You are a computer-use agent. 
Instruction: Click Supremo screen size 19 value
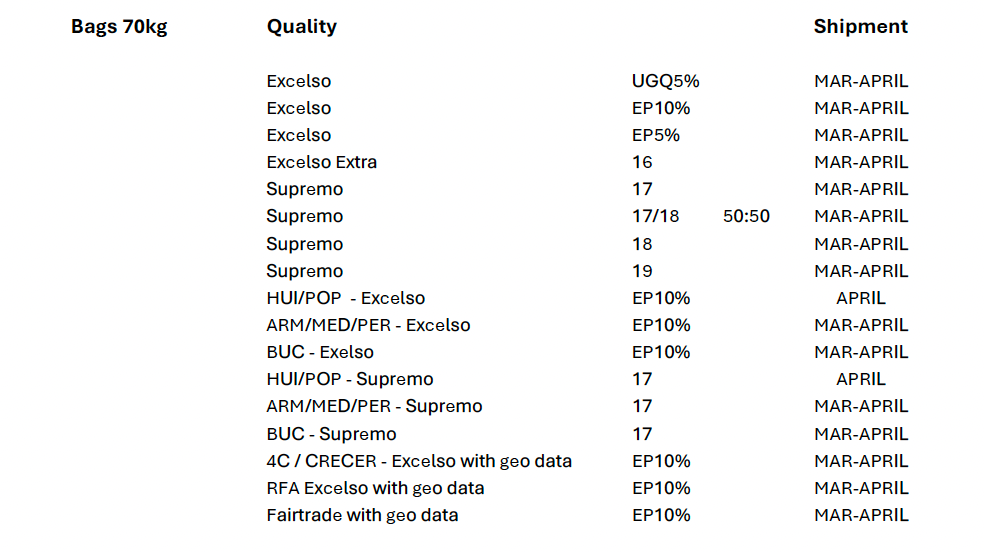coord(642,271)
